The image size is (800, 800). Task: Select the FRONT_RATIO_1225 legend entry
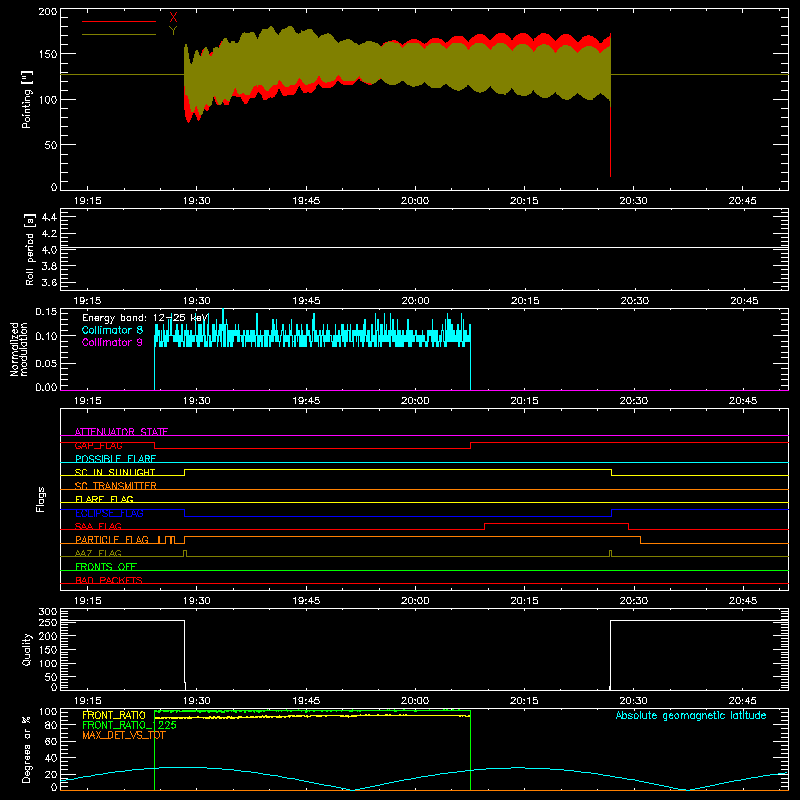pyautogui.click(x=130, y=725)
